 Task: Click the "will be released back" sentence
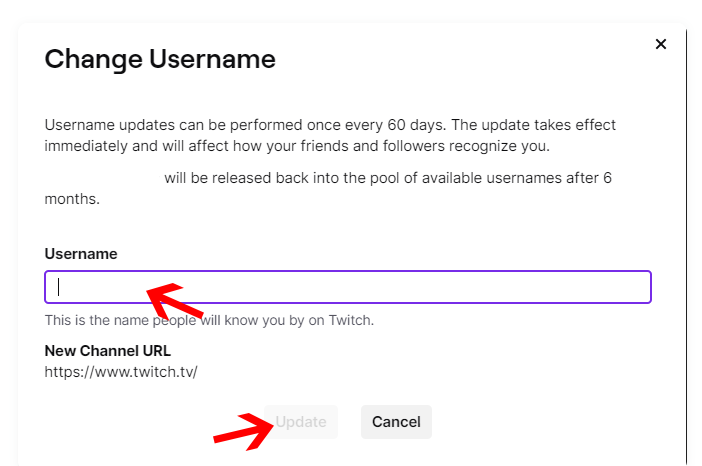point(387,179)
